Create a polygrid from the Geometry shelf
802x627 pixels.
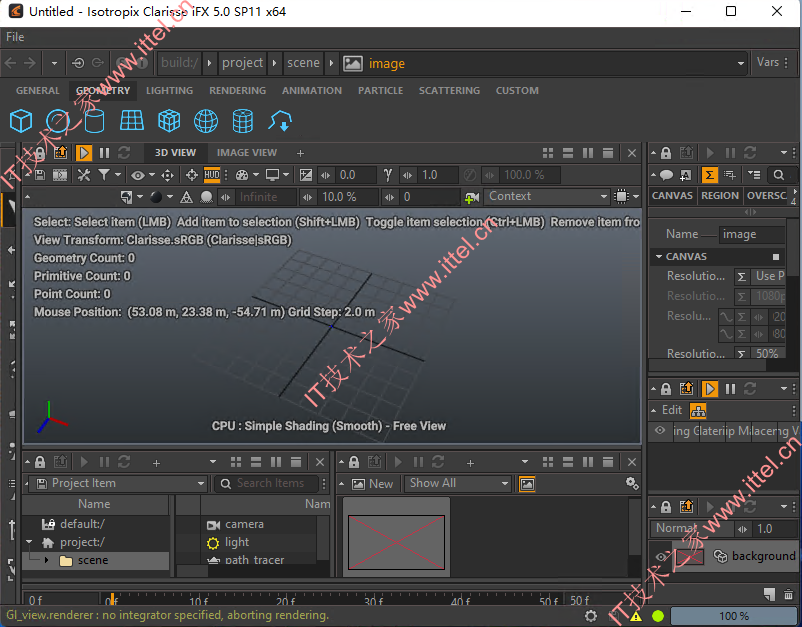131,121
